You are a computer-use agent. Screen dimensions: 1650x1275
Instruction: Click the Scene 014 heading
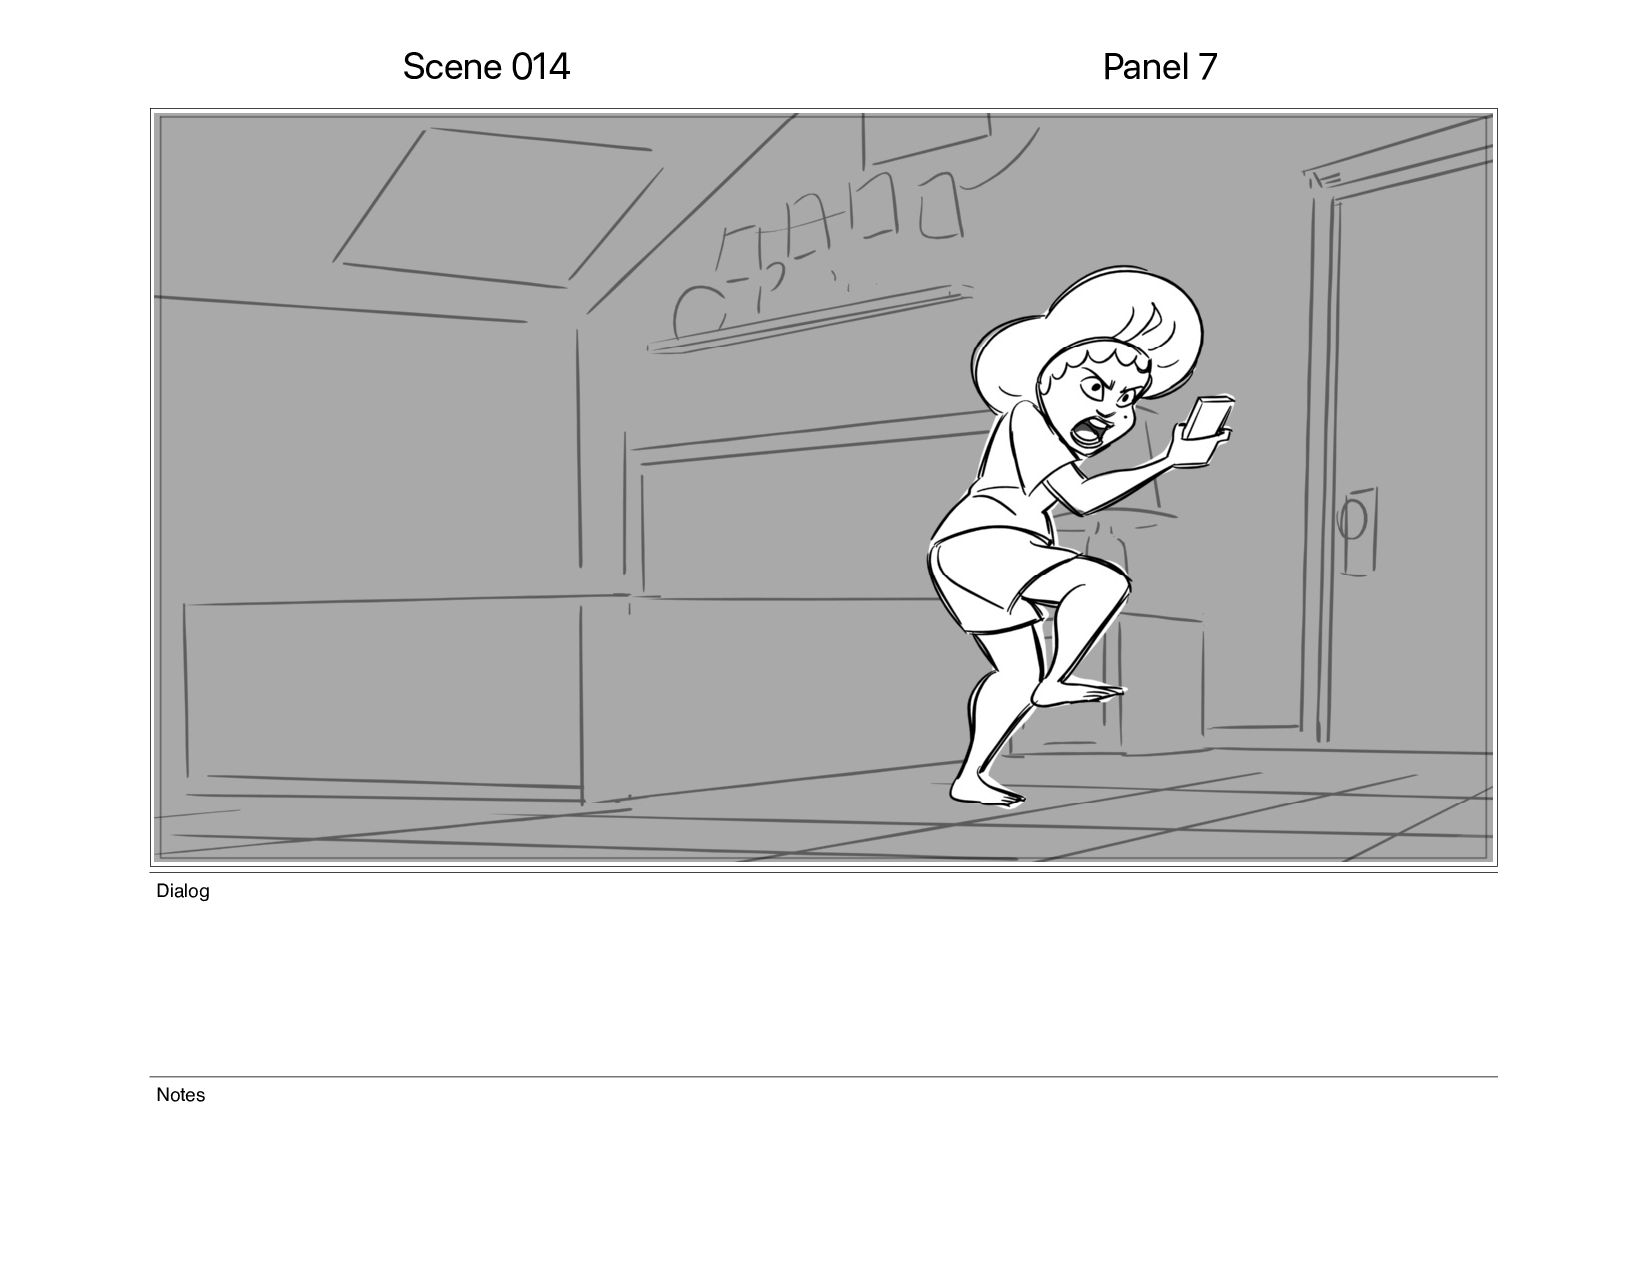486,67
